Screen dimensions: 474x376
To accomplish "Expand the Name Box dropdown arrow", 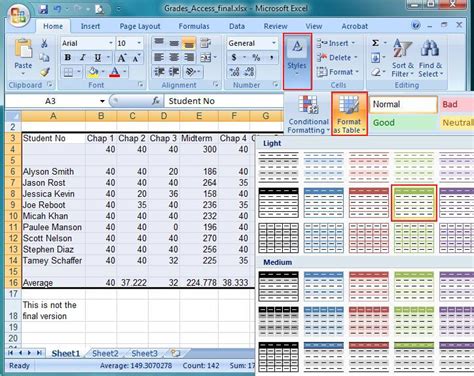I will 102,101.
